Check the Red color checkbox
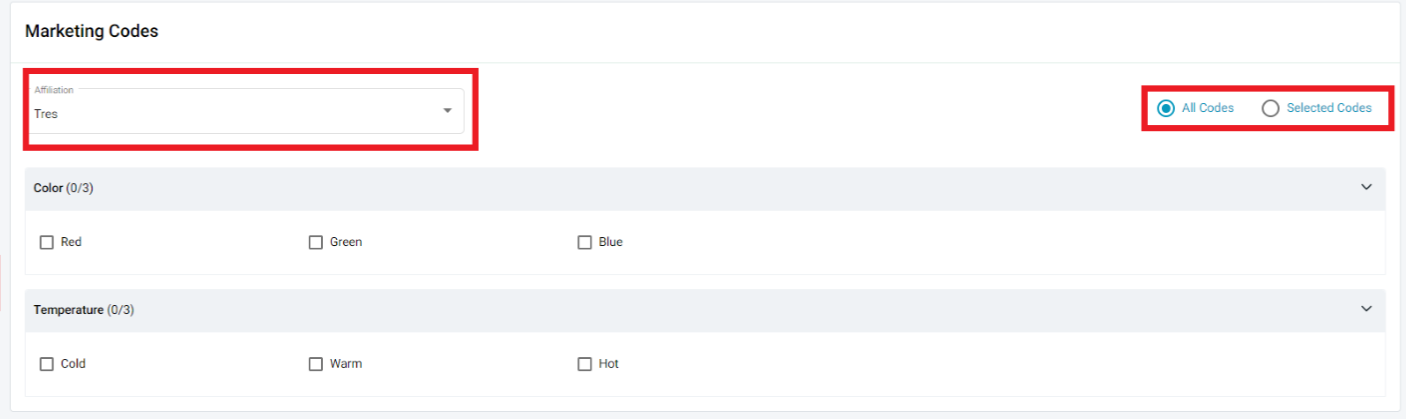1406x419 pixels. 47,242
